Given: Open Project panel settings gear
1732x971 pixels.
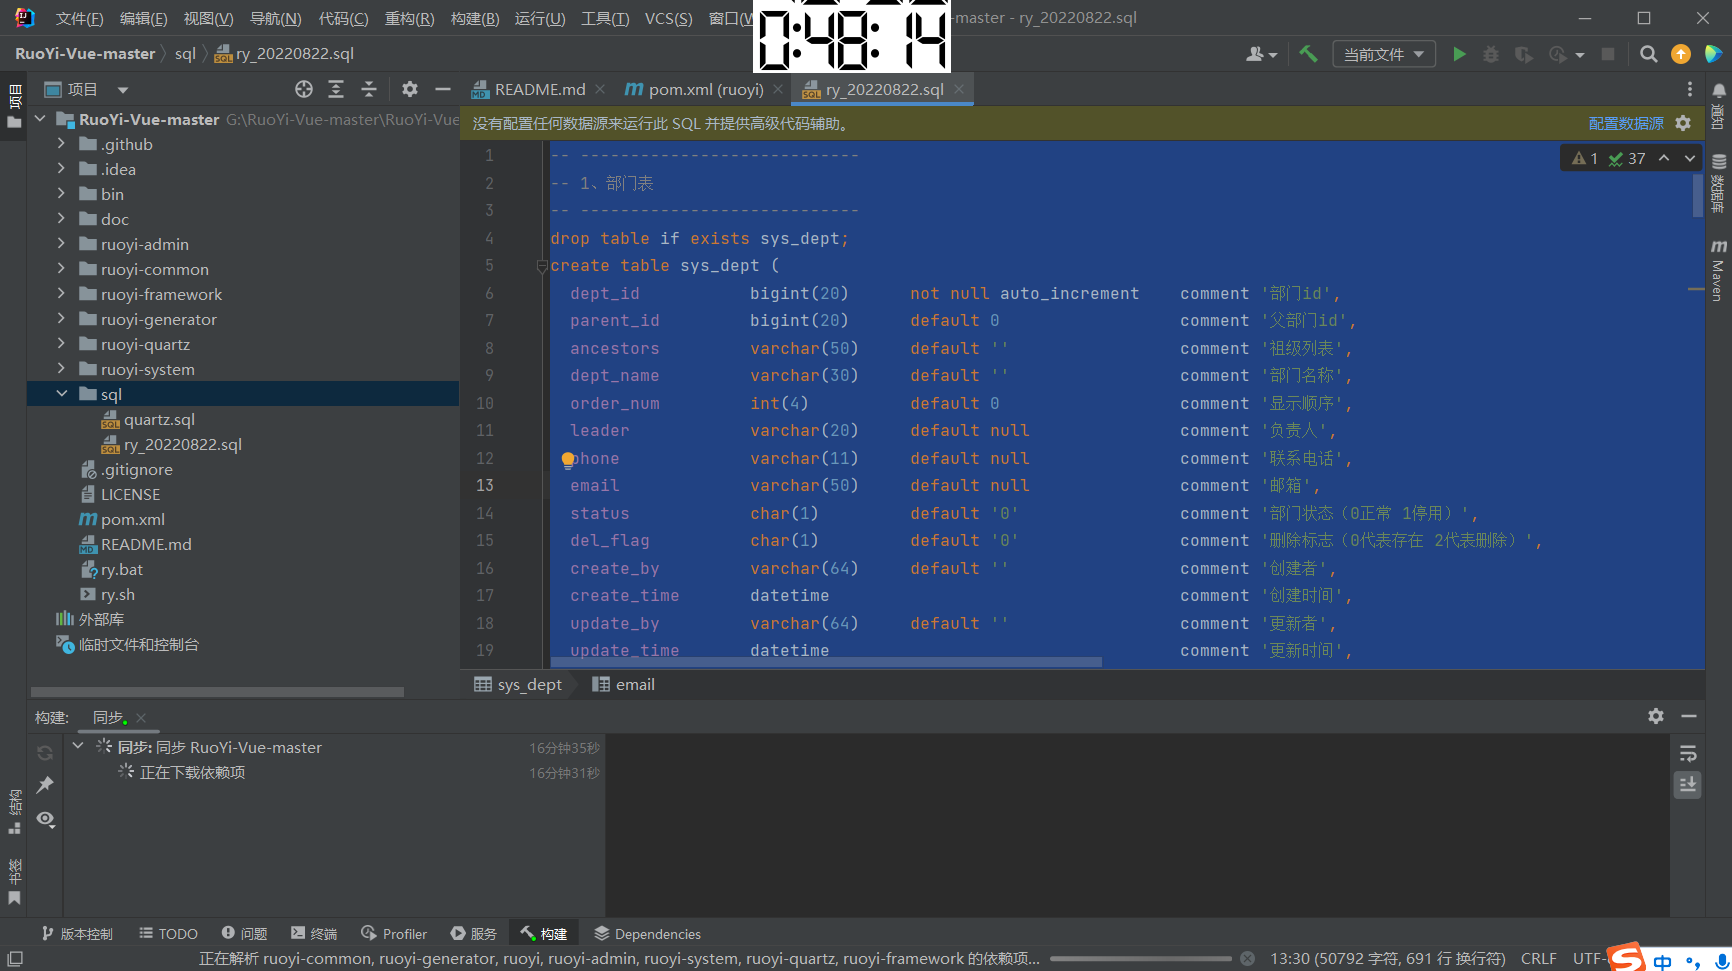Looking at the screenshot, I should (410, 89).
